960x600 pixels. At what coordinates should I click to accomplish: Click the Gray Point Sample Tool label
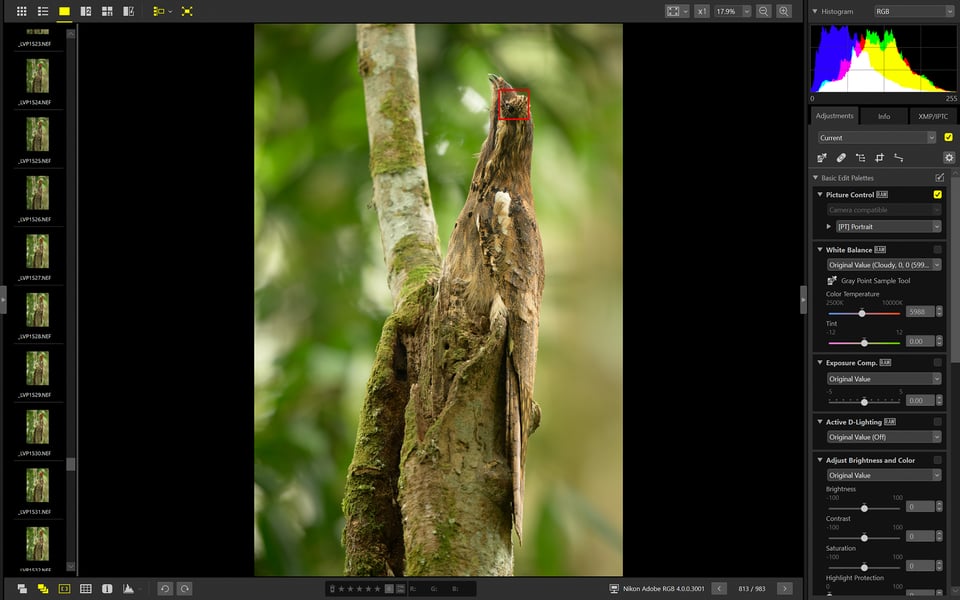876,280
